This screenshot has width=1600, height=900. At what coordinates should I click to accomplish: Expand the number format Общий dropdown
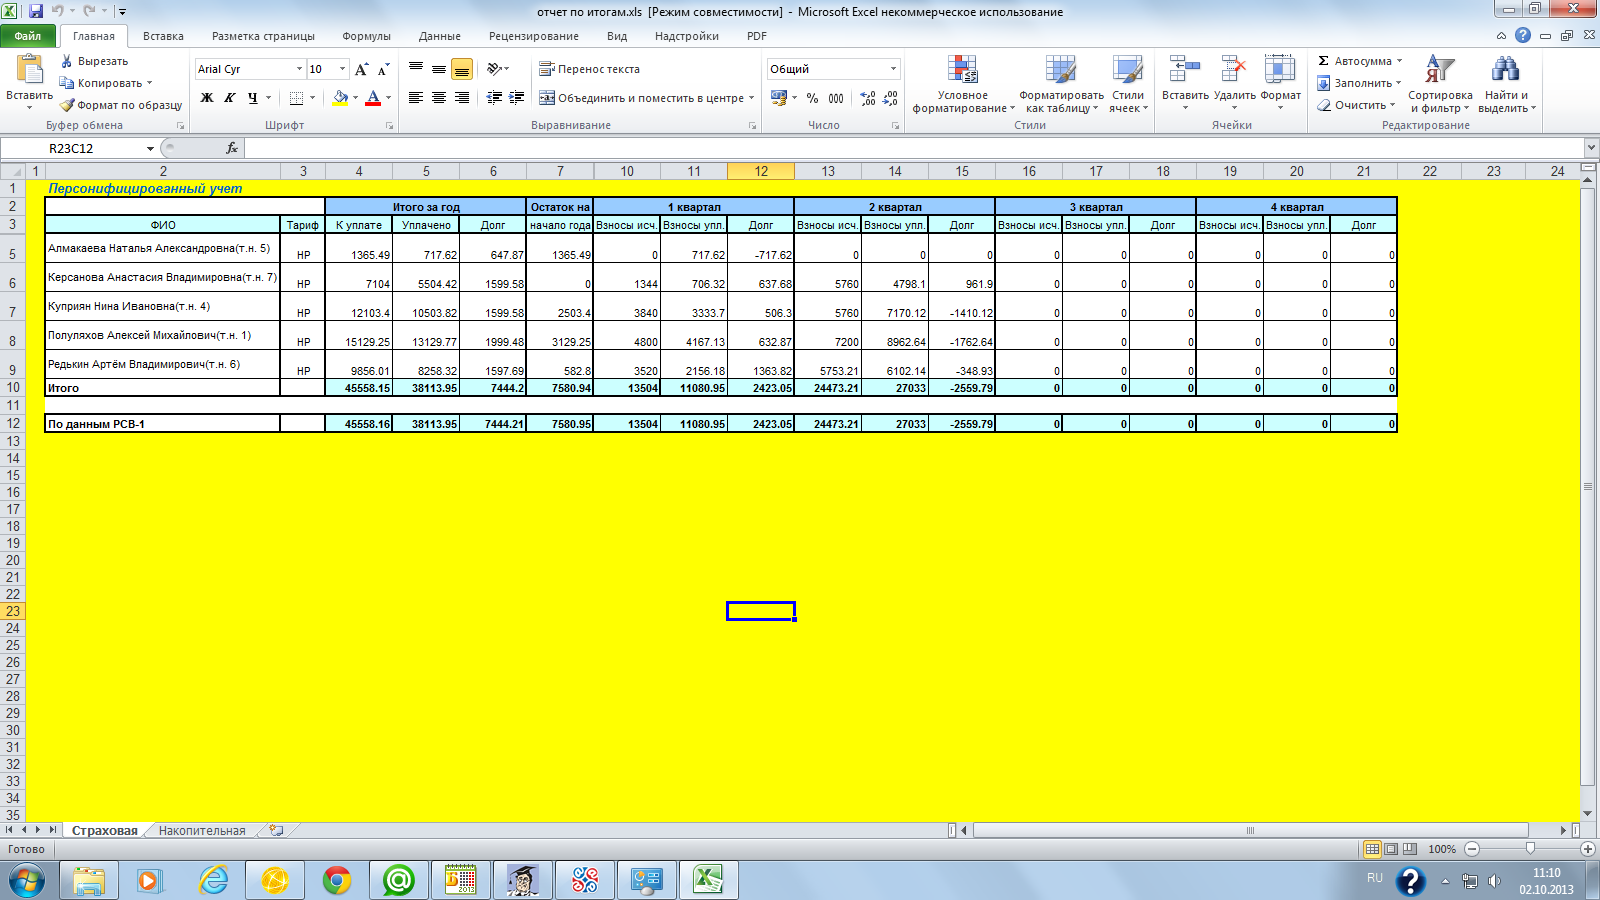(x=893, y=69)
